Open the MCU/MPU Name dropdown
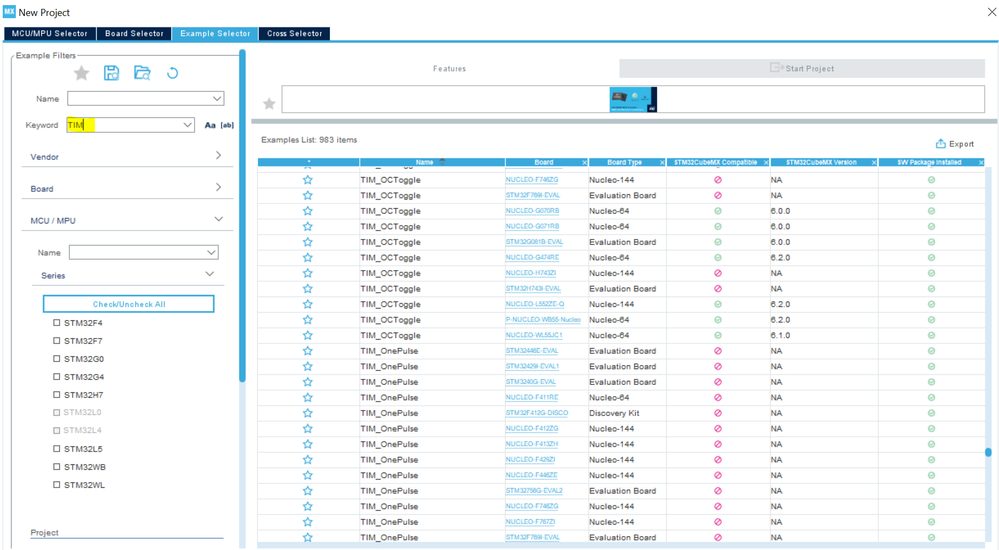999x550 pixels. [212, 252]
